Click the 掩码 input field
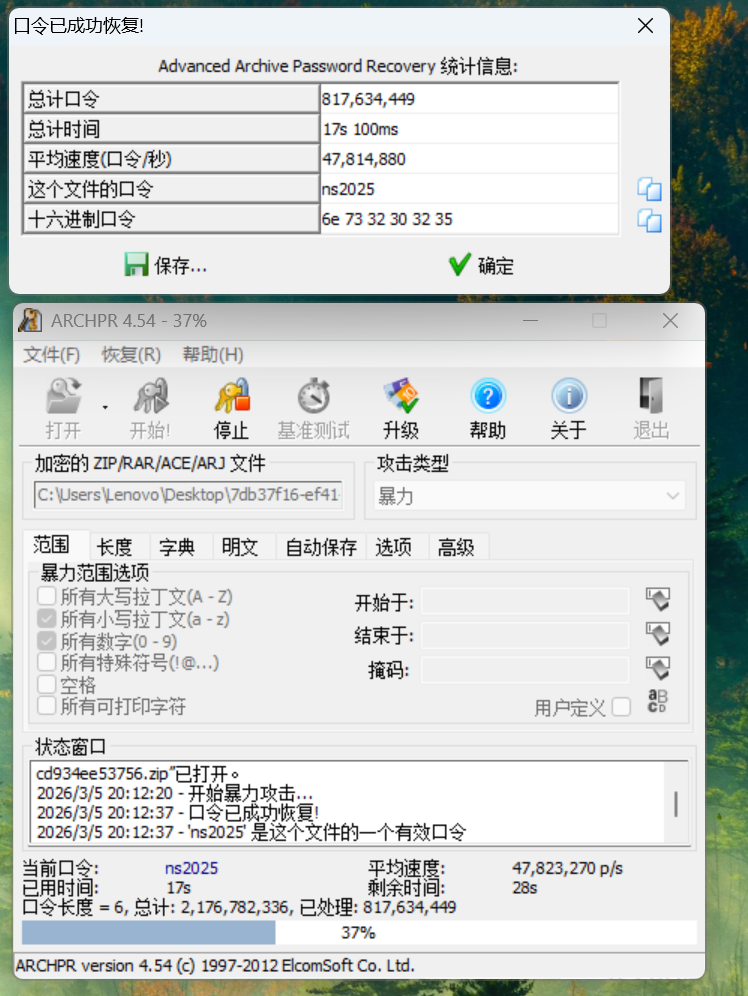The image size is (748, 996). click(x=524, y=670)
